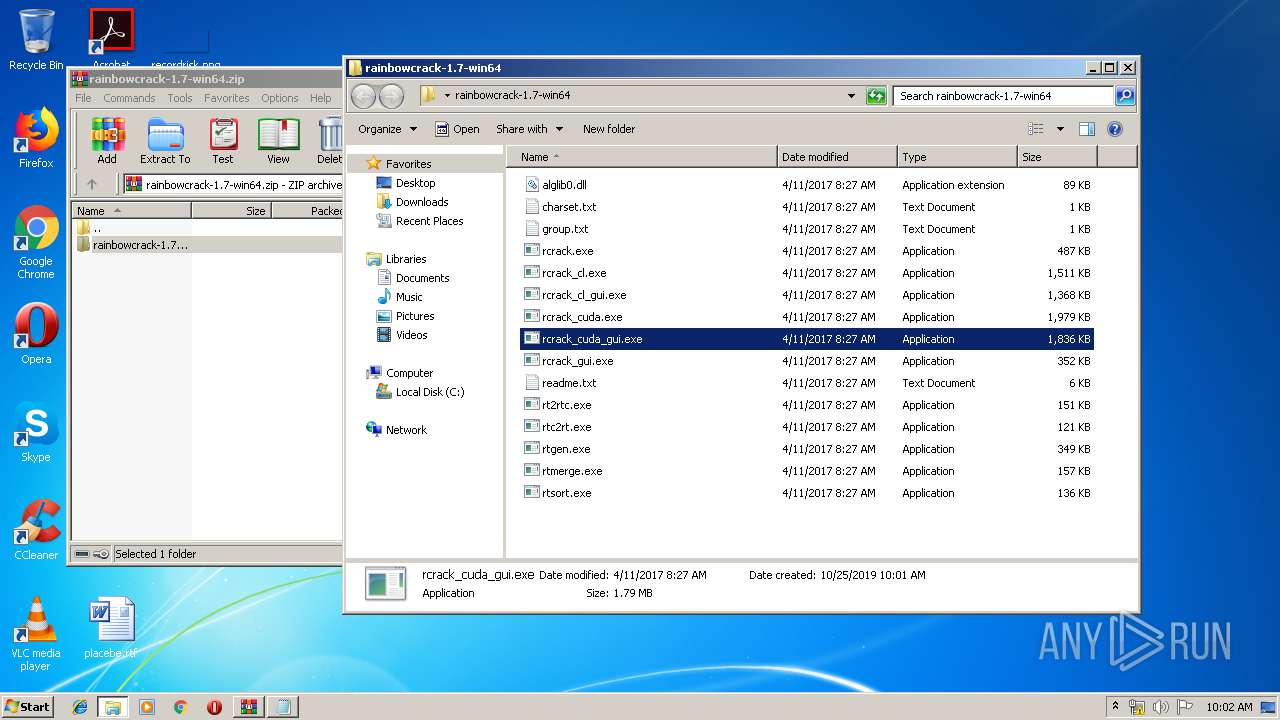This screenshot has width=1280, height=720.
Task: Click the taskbar clock showing 10:02 AM
Action: (x=1229, y=707)
